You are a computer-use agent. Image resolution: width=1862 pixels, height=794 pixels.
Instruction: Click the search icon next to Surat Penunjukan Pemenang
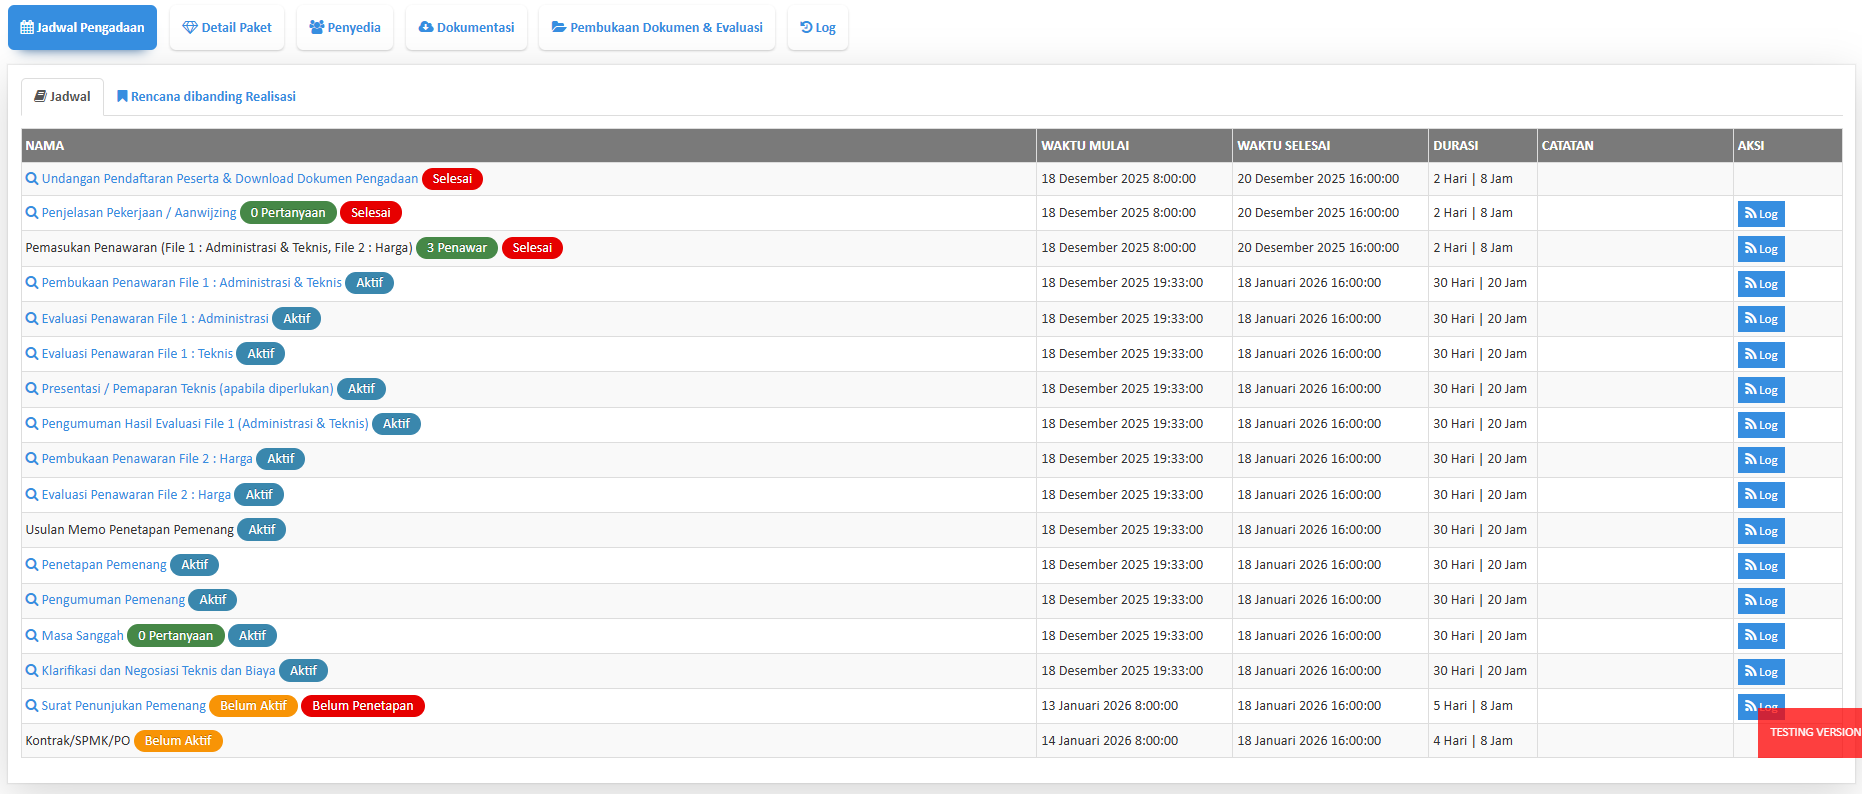click(x=32, y=706)
